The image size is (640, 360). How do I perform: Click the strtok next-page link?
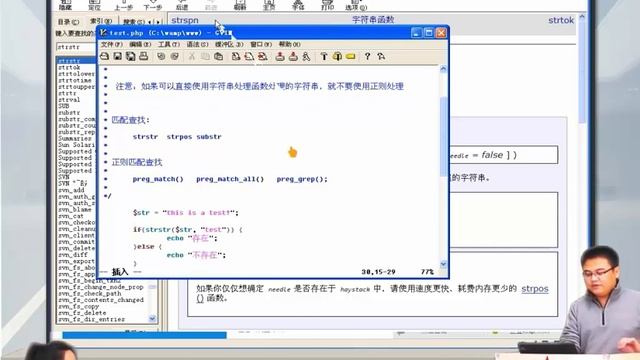[x=561, y=20]
